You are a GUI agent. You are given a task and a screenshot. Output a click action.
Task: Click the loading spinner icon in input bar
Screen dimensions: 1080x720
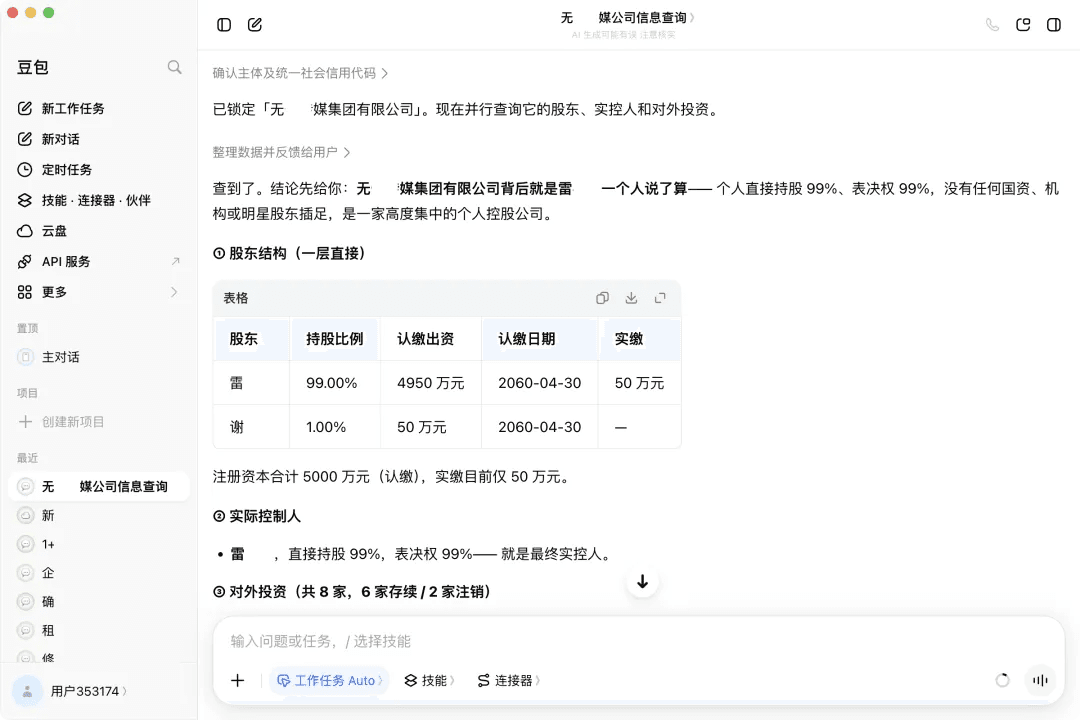click(1002, 681)
